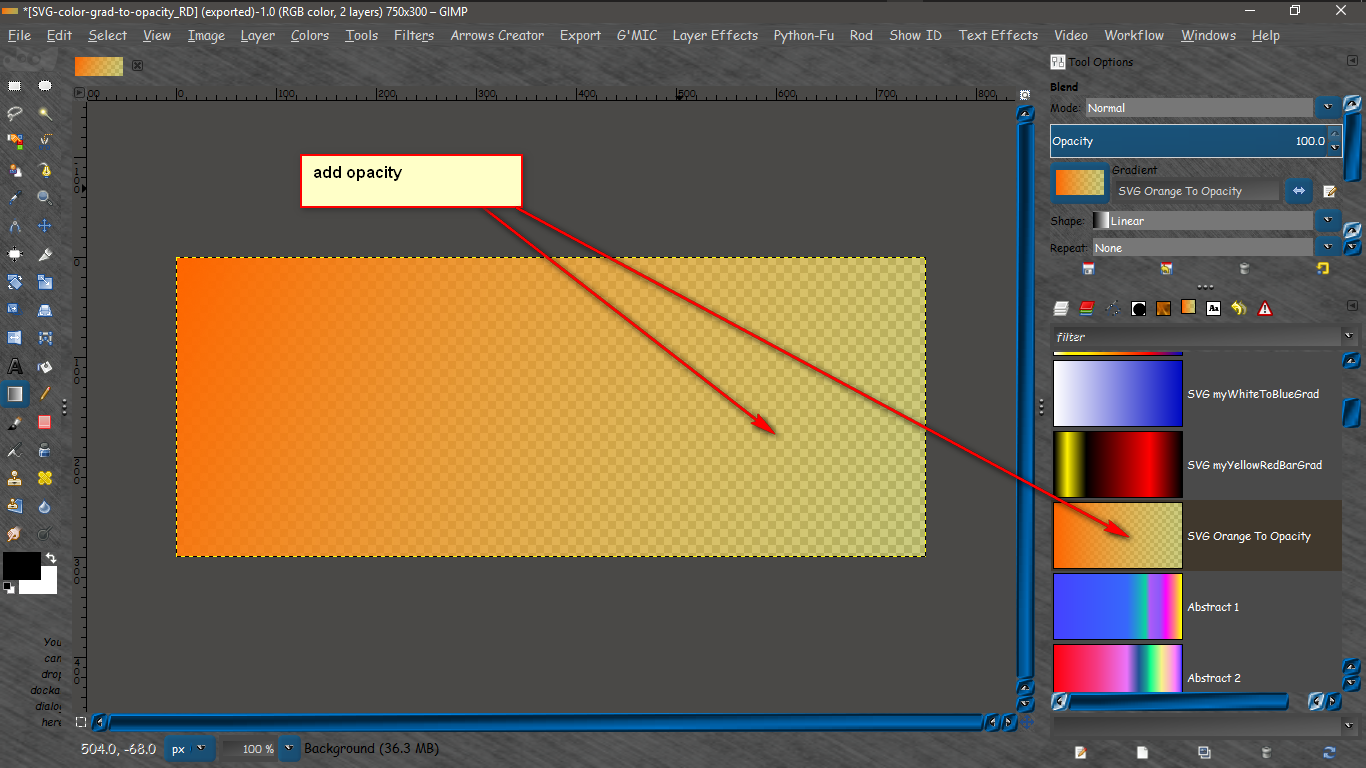Select the Zoom magnifier tool
This screenshot has width=1366, height=768.
[x=45, y=198]
